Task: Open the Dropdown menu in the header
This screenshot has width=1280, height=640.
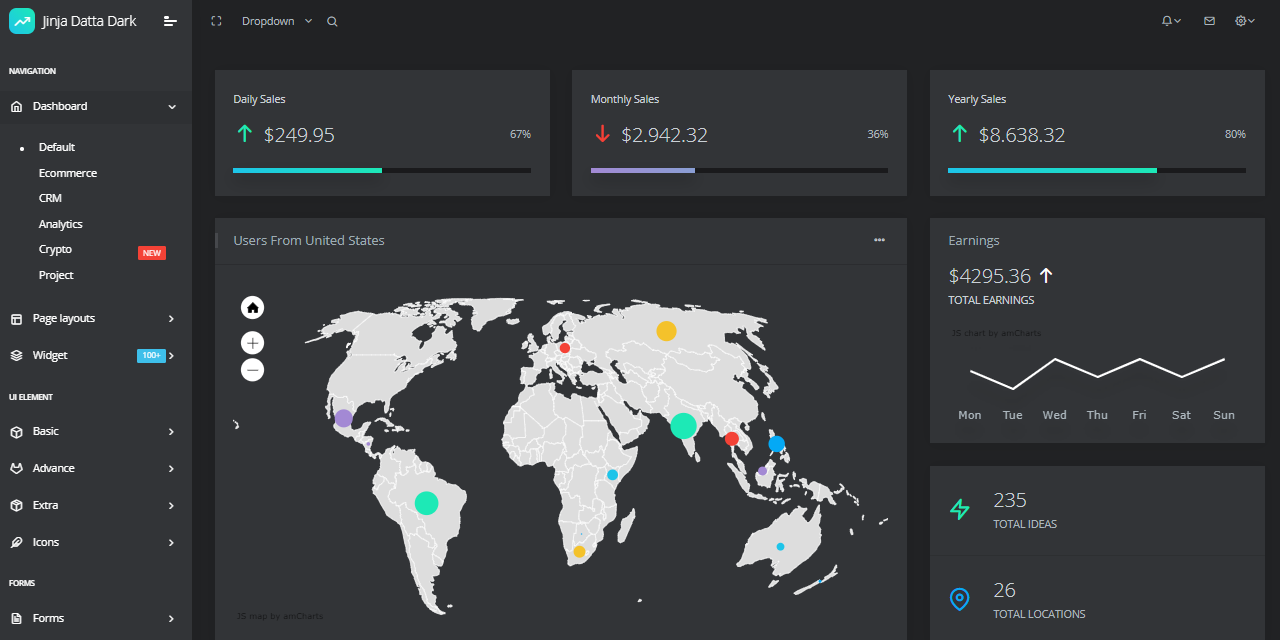Action: (x=275, y=20)
